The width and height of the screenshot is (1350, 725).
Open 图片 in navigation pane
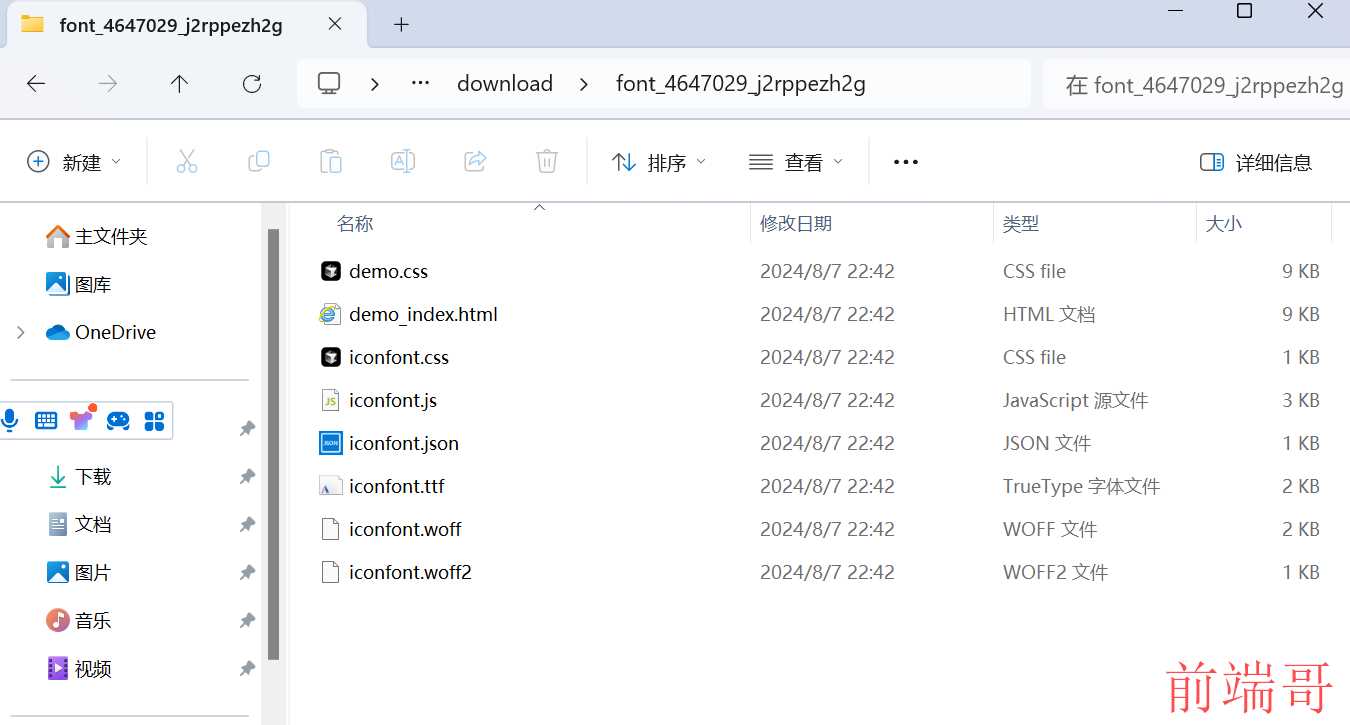pos(80,573)
